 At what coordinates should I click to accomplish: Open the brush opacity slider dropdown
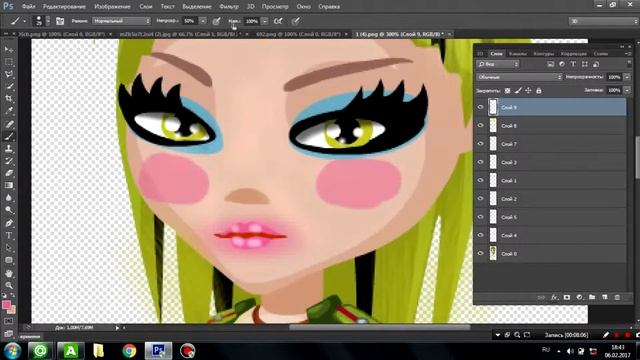click(203, 21)
